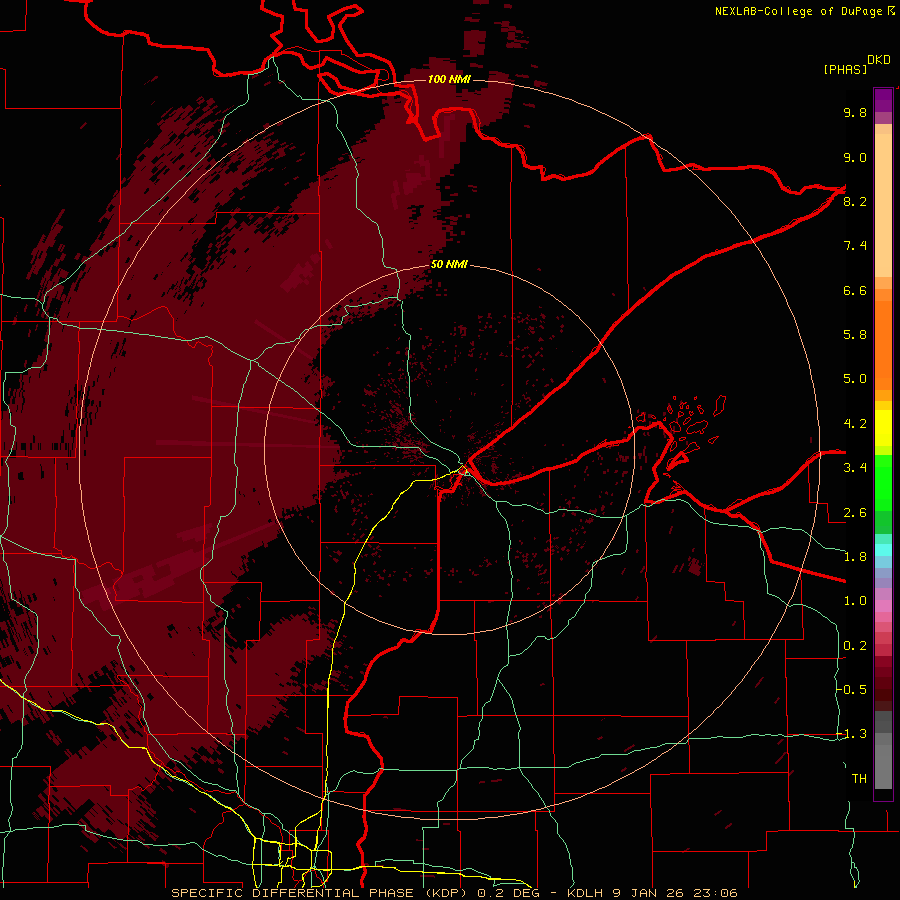The width and height of the screenshot is (900, 900).
Task: Click the cyan band of the color bar
Action: (x=883, y=550)
